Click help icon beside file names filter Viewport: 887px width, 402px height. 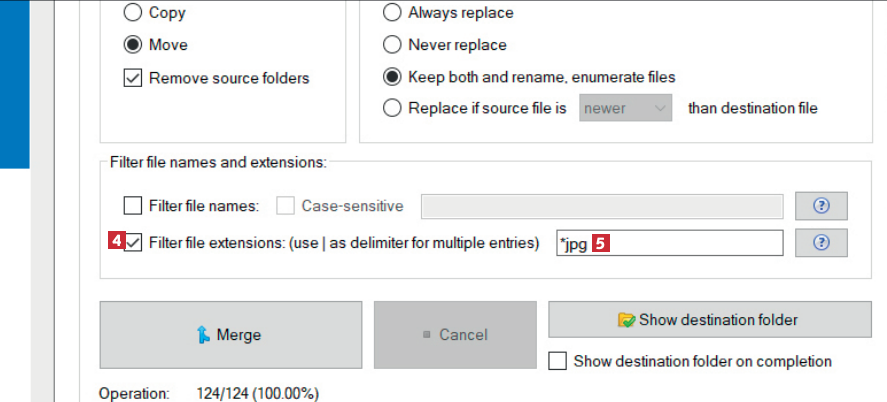pos(821,206)
